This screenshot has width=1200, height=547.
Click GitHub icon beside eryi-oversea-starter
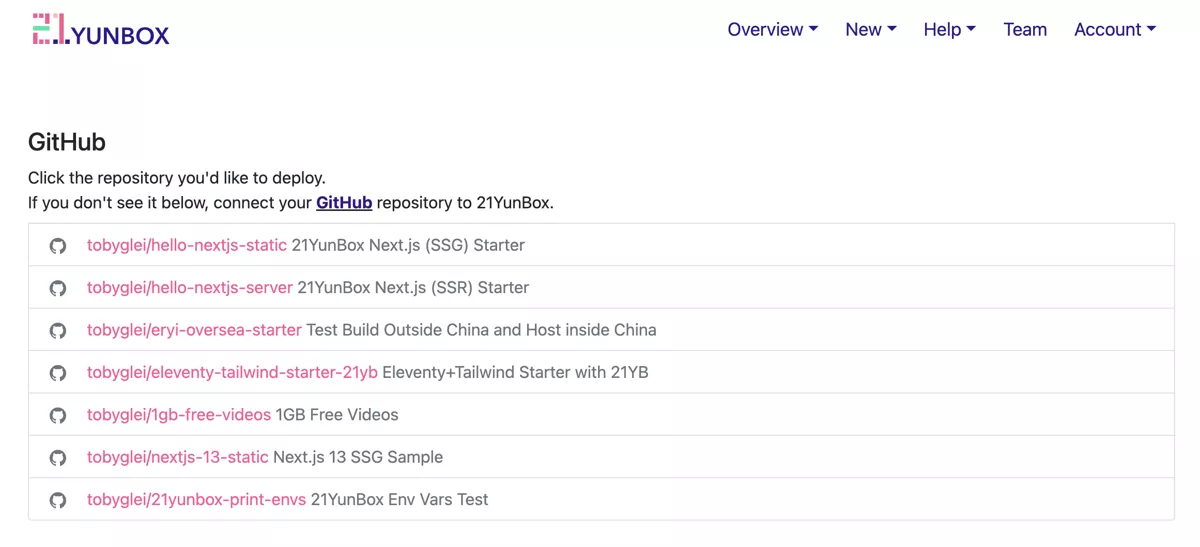point(58,330)
